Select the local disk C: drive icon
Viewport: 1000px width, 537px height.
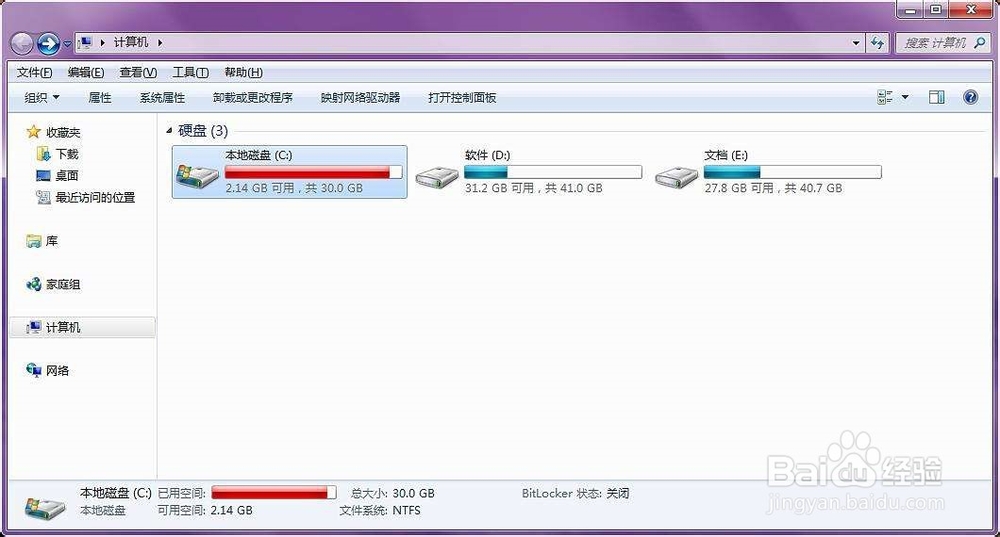pos(197,174)
